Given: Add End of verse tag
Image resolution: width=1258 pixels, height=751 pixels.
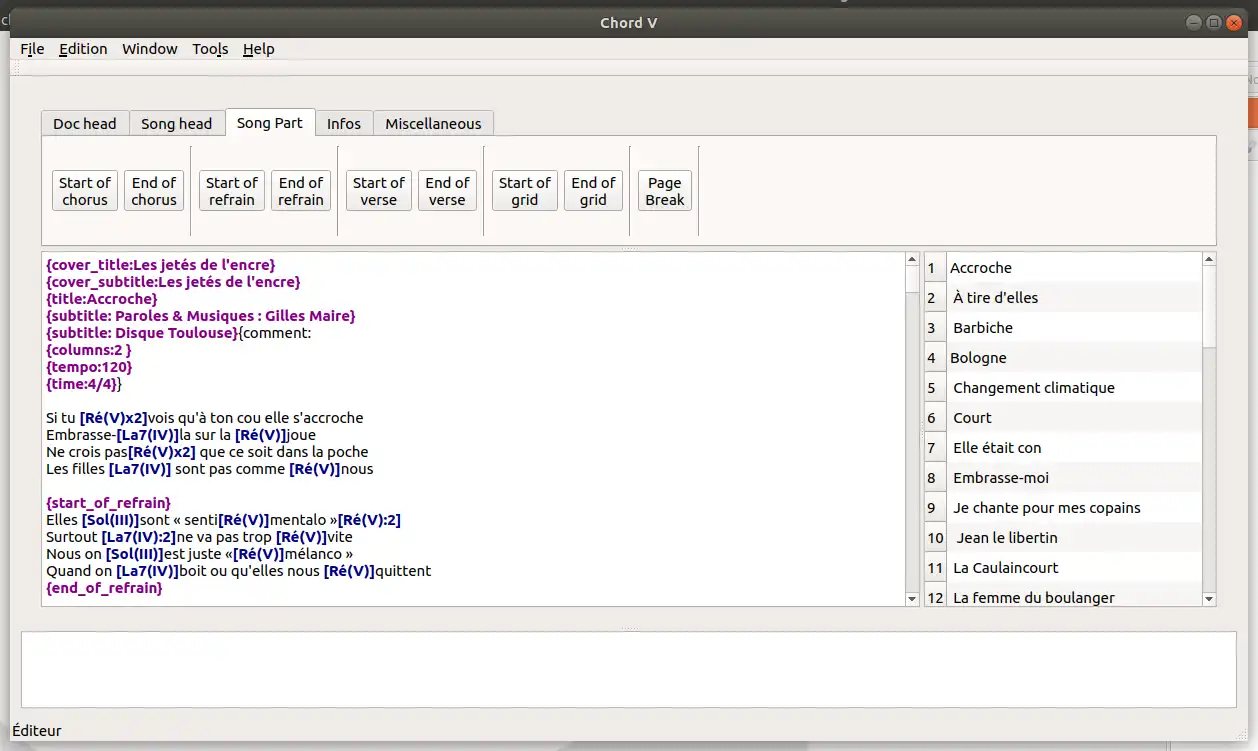Looking at the screenshot, I should click(447, 191).
